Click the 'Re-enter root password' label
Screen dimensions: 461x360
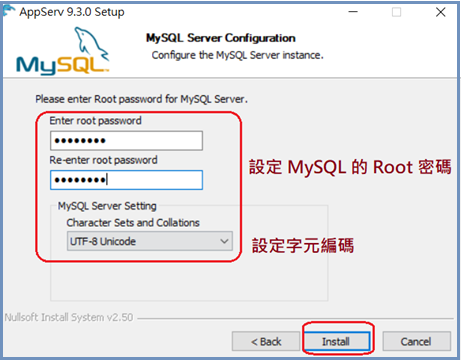[103, 160]
